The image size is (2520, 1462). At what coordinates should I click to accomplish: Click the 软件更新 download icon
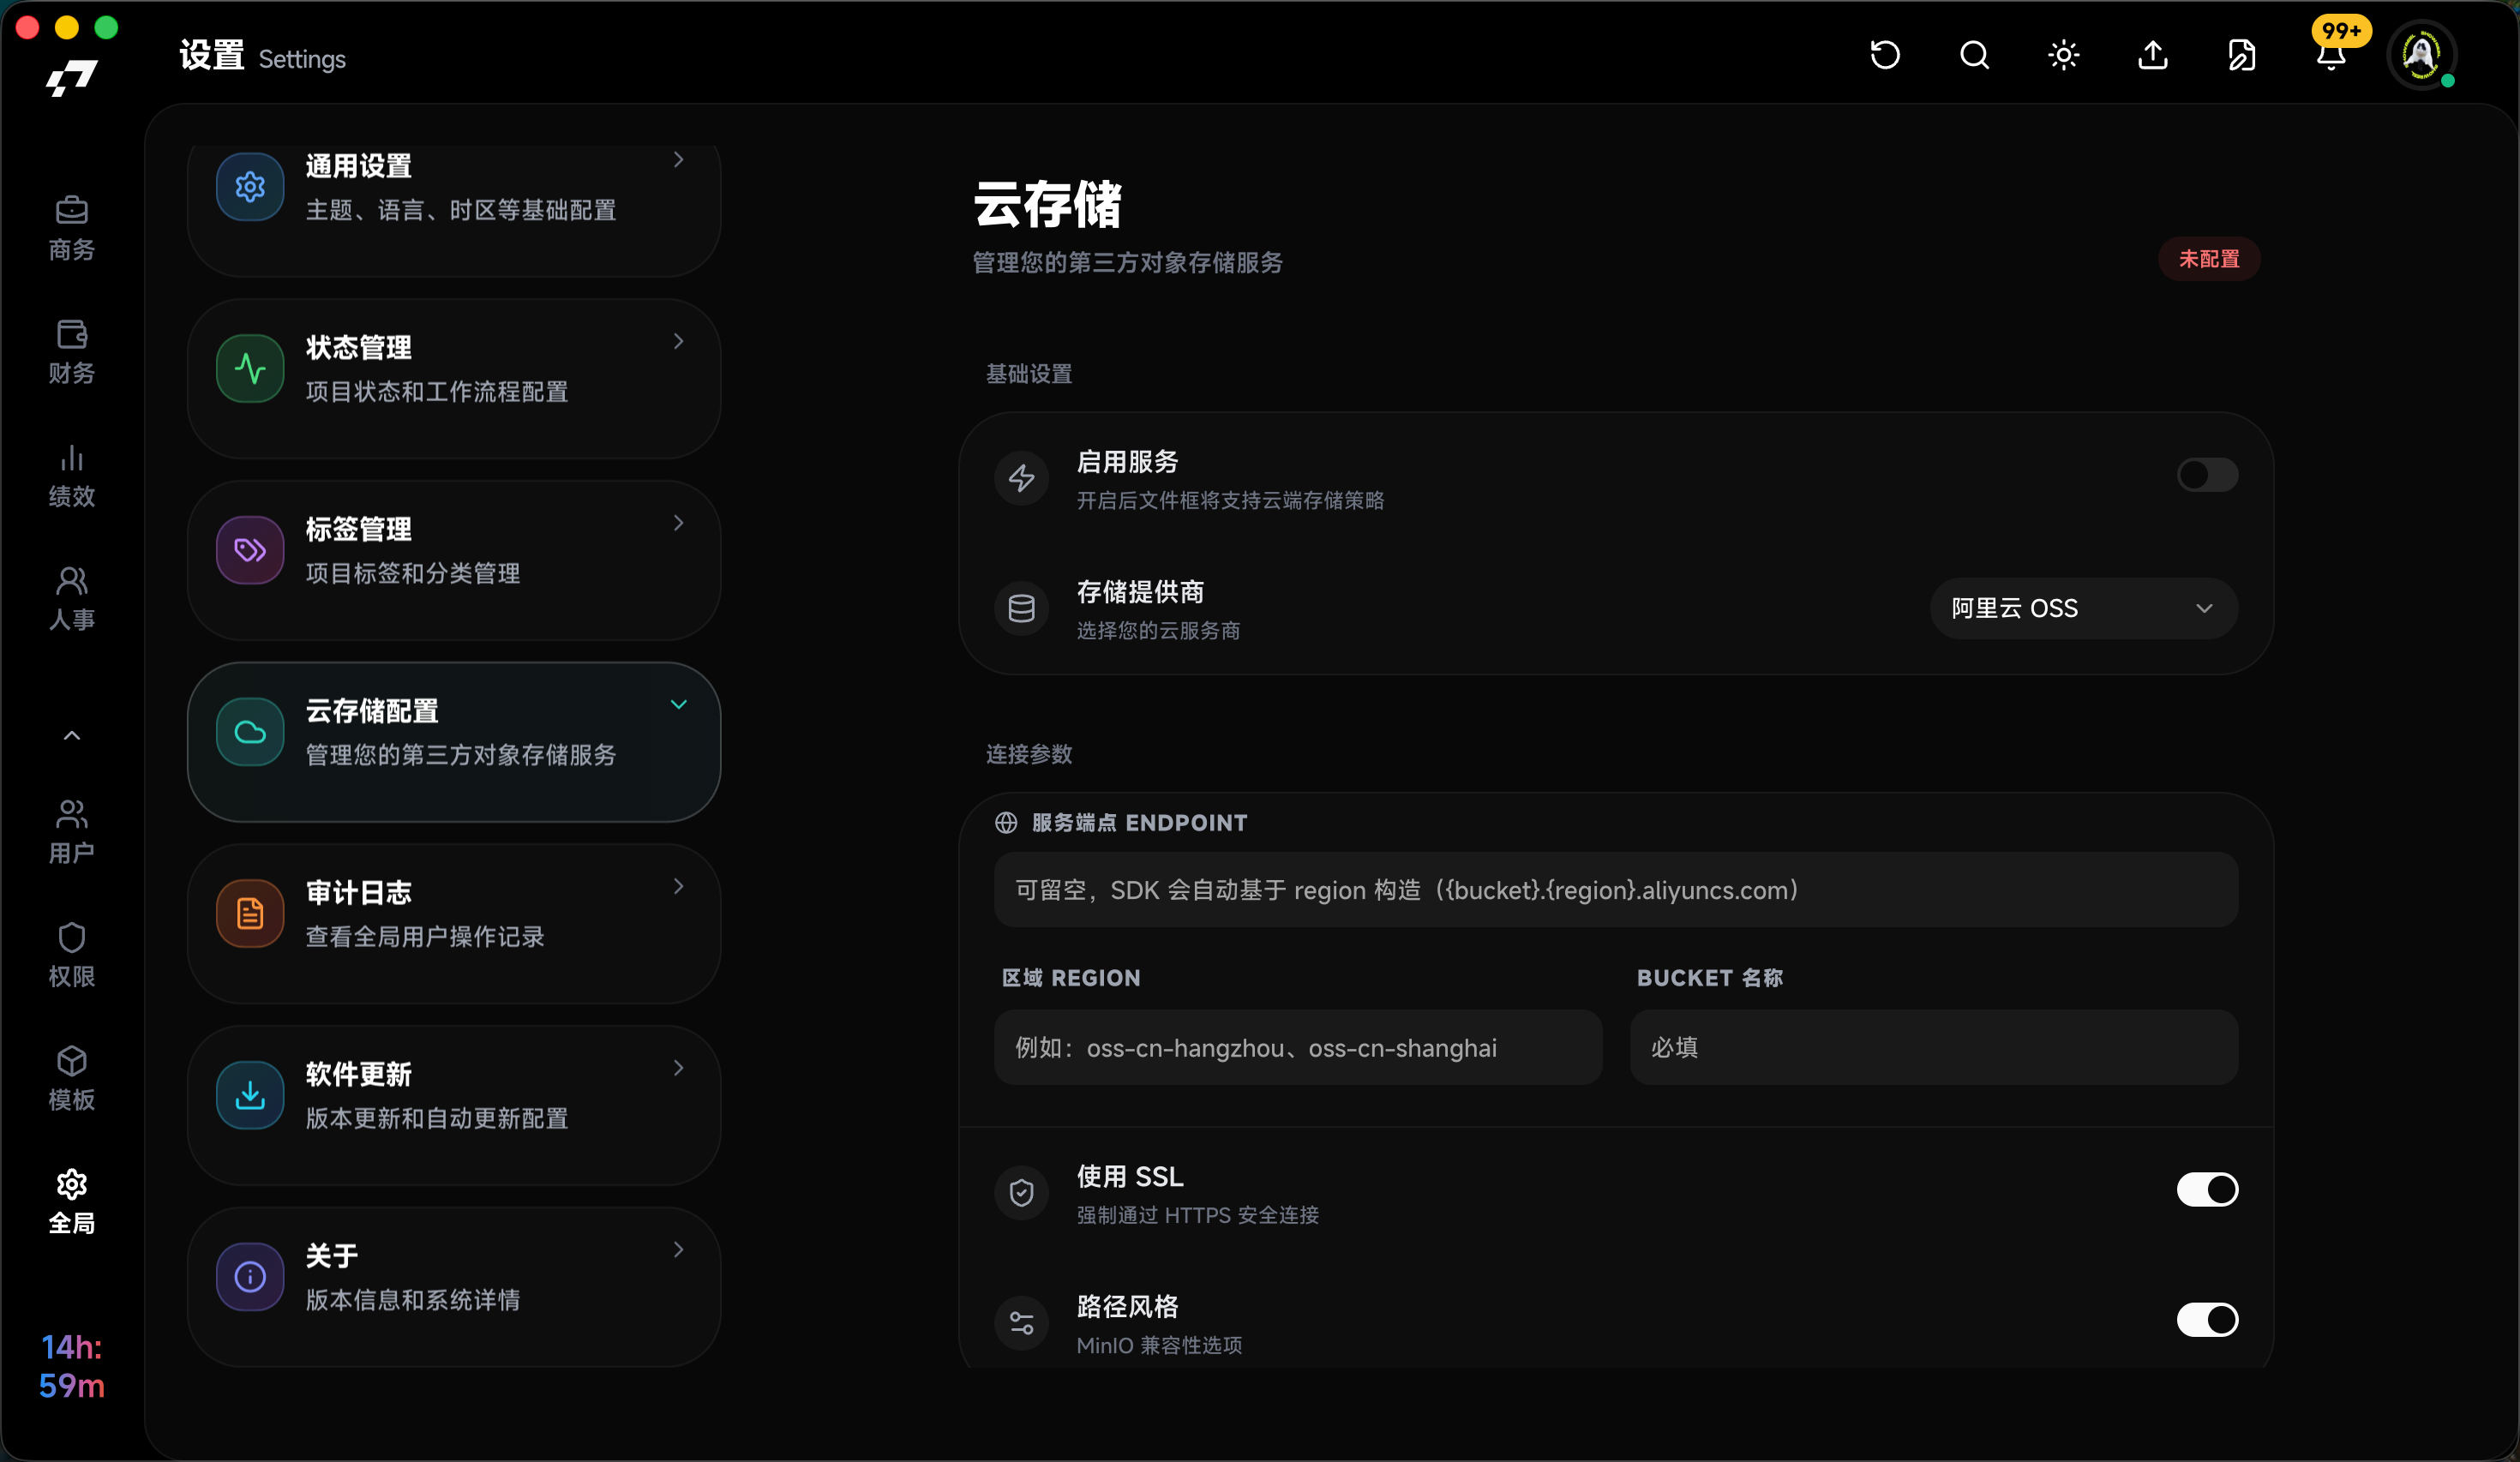tap(250, 1094)
